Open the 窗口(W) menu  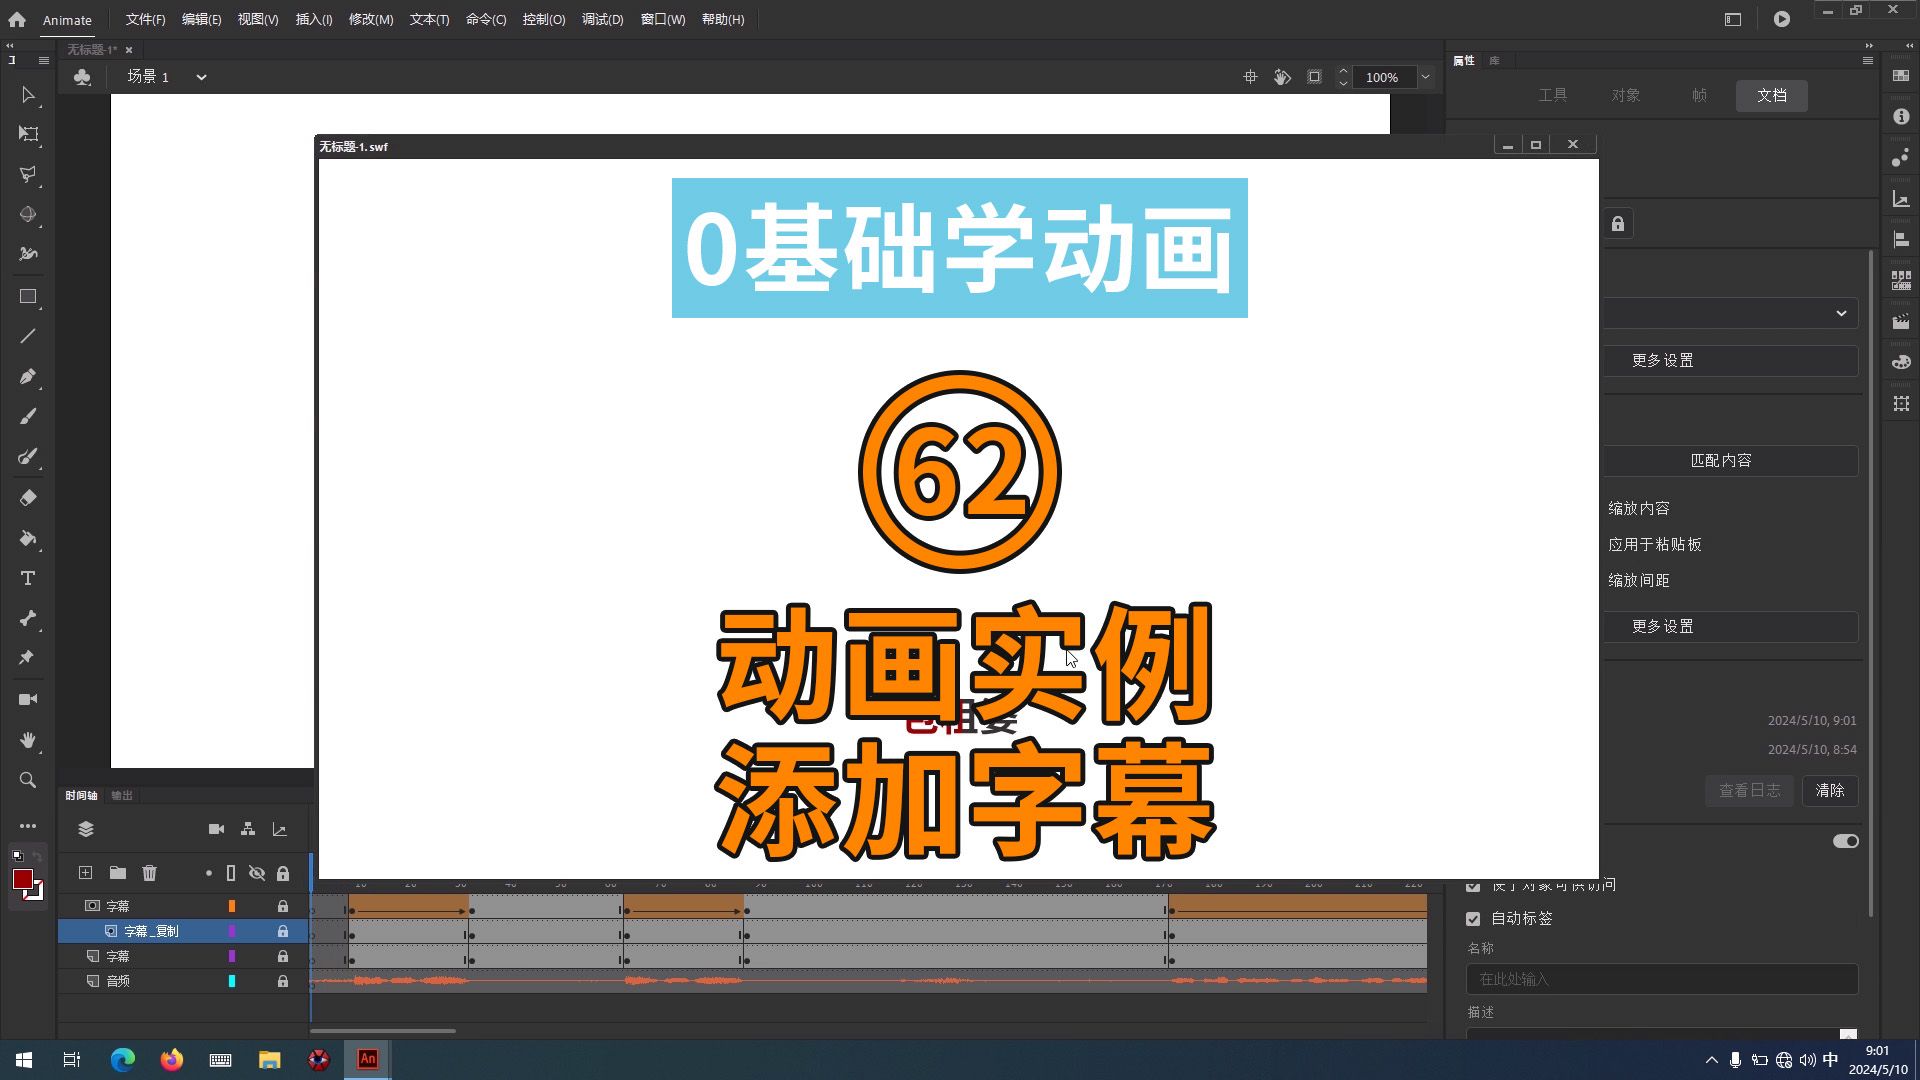click(x=662, y=19)
